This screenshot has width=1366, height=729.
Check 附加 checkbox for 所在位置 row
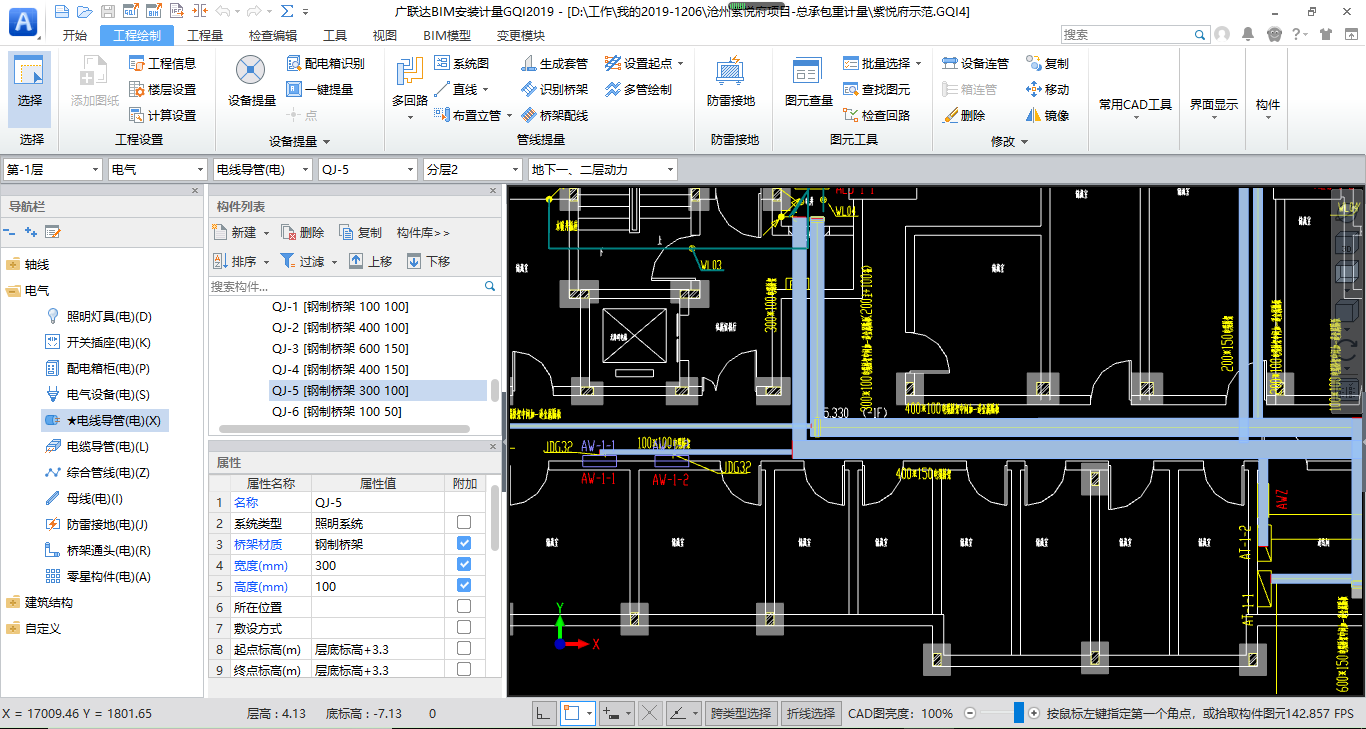[x=464, y=607]
